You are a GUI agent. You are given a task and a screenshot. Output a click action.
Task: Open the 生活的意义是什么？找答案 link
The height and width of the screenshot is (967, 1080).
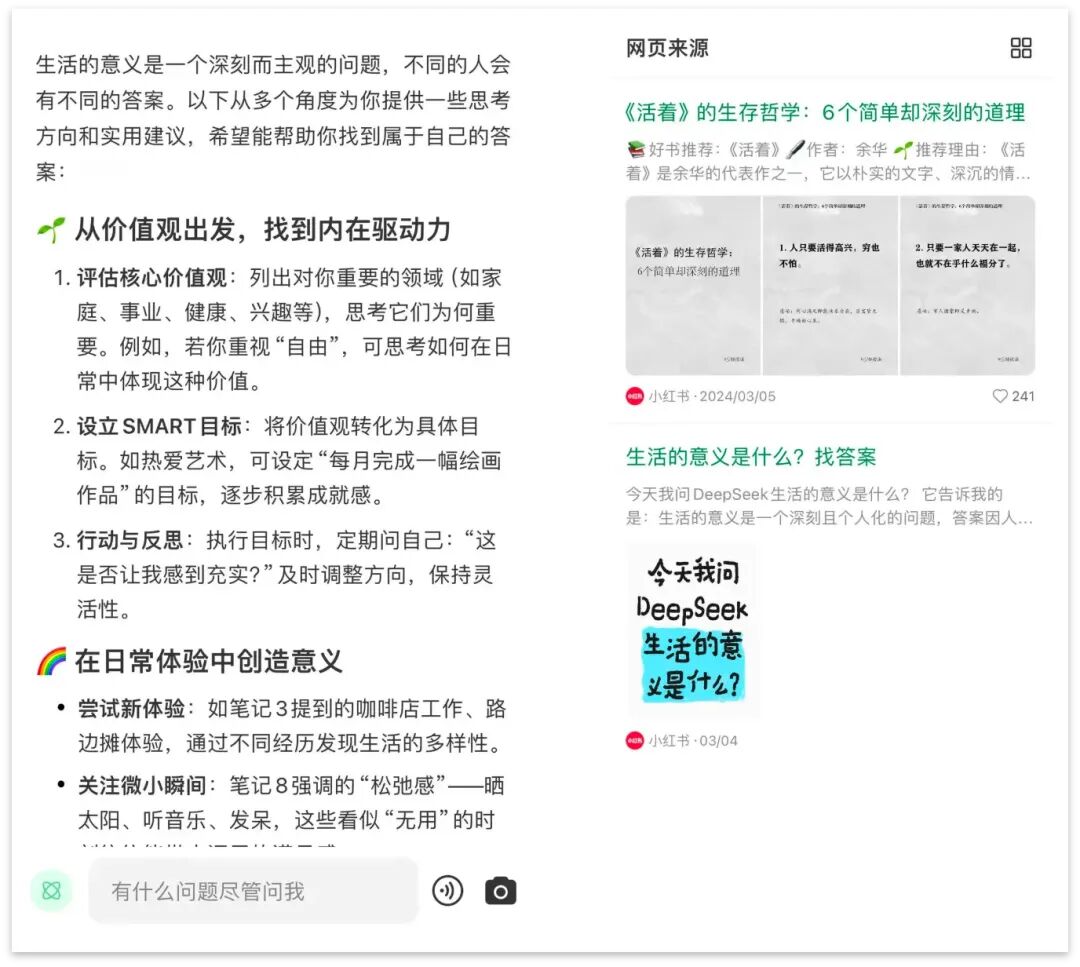(751, 457)
